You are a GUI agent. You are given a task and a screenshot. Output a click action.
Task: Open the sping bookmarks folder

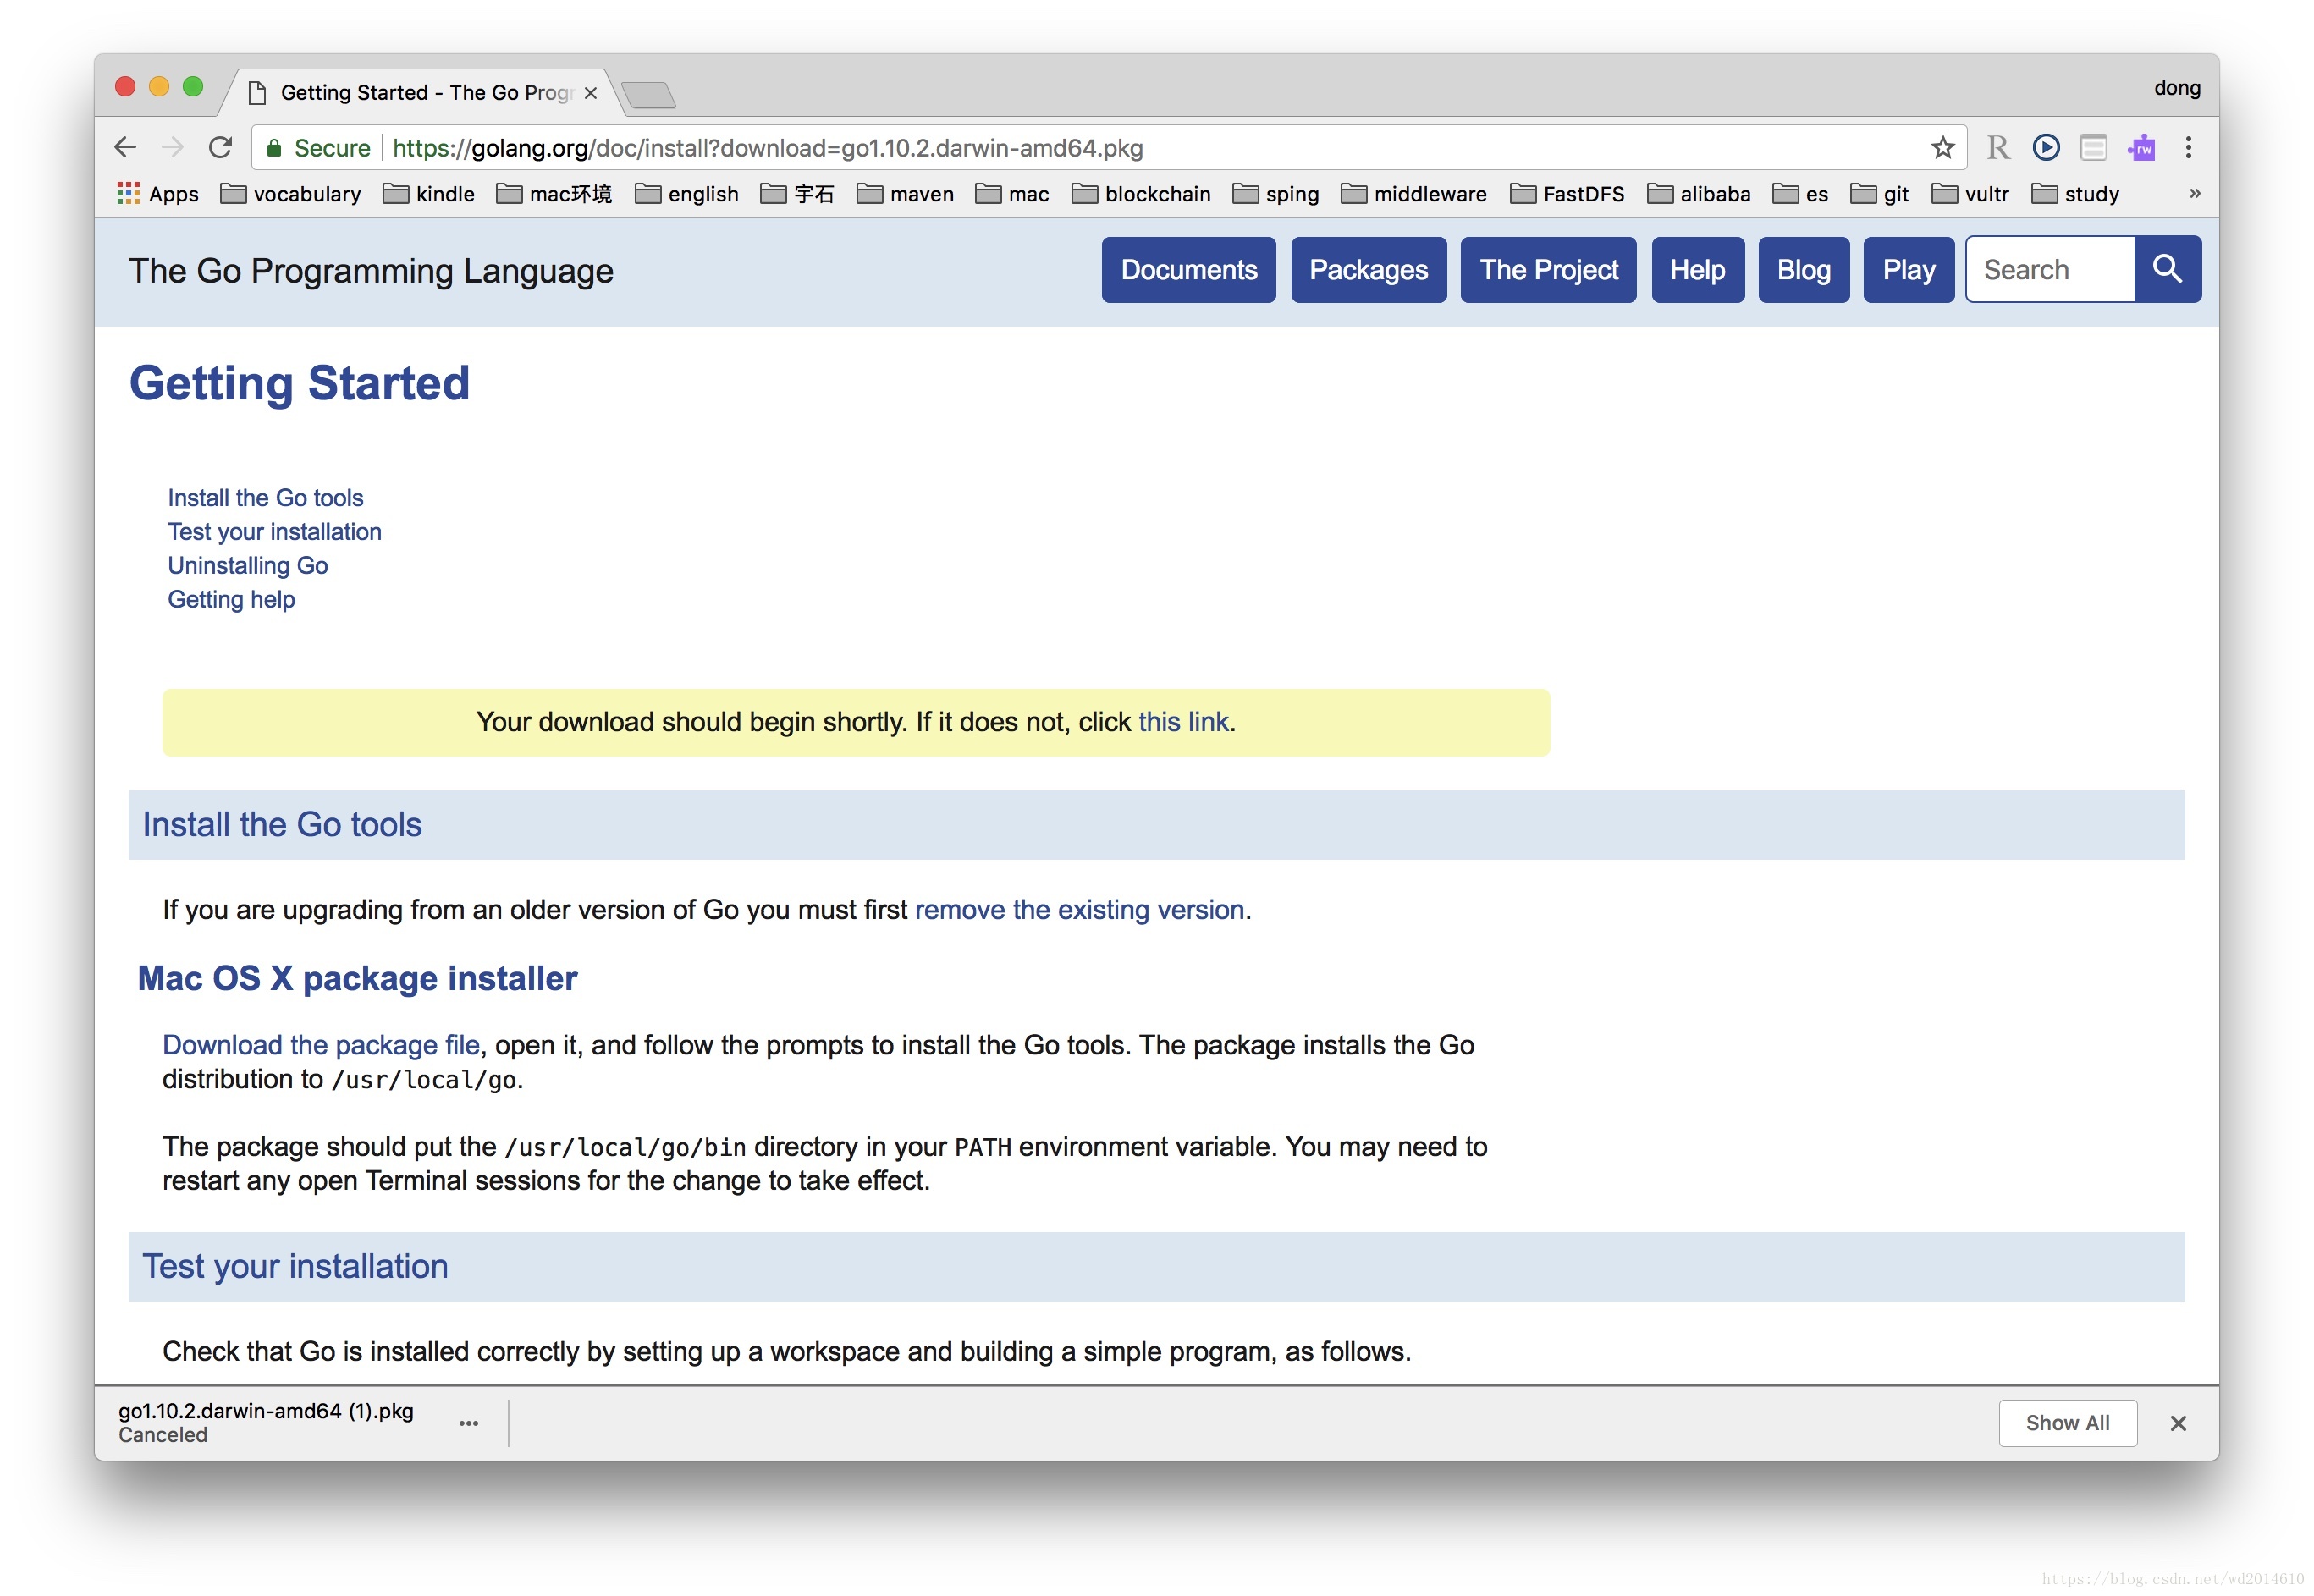(x=1276, y=194)
